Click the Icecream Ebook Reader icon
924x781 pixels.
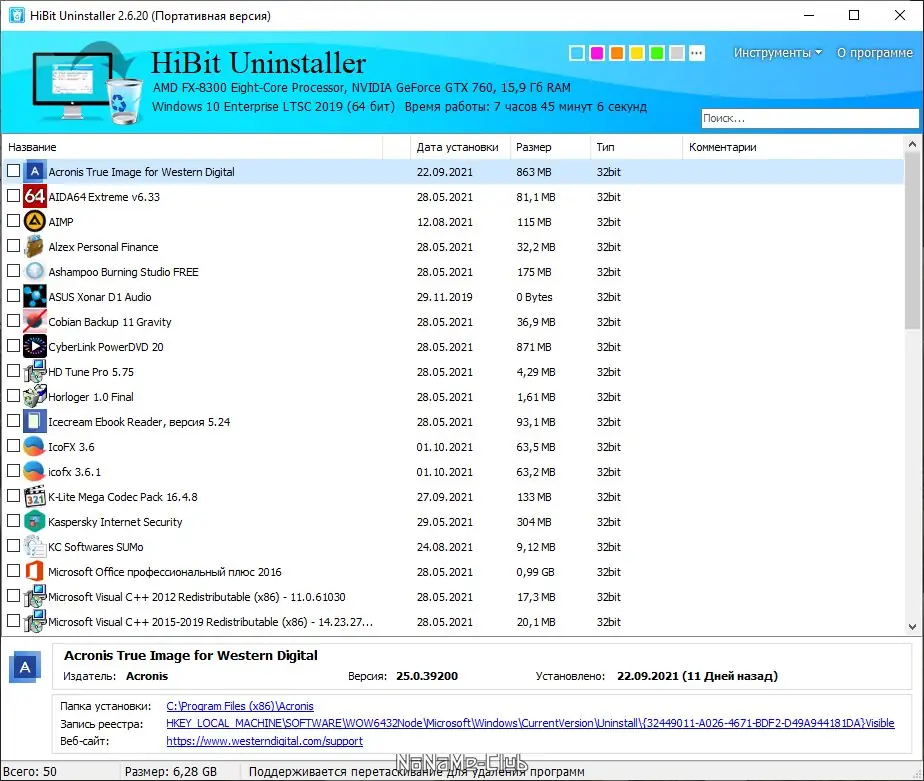click(35, 421)
